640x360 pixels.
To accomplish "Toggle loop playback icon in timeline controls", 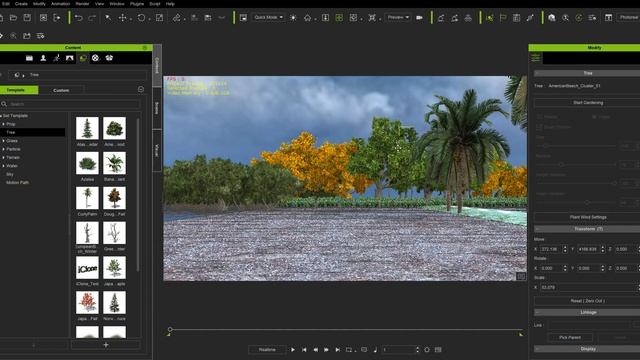I will point(349,350).
